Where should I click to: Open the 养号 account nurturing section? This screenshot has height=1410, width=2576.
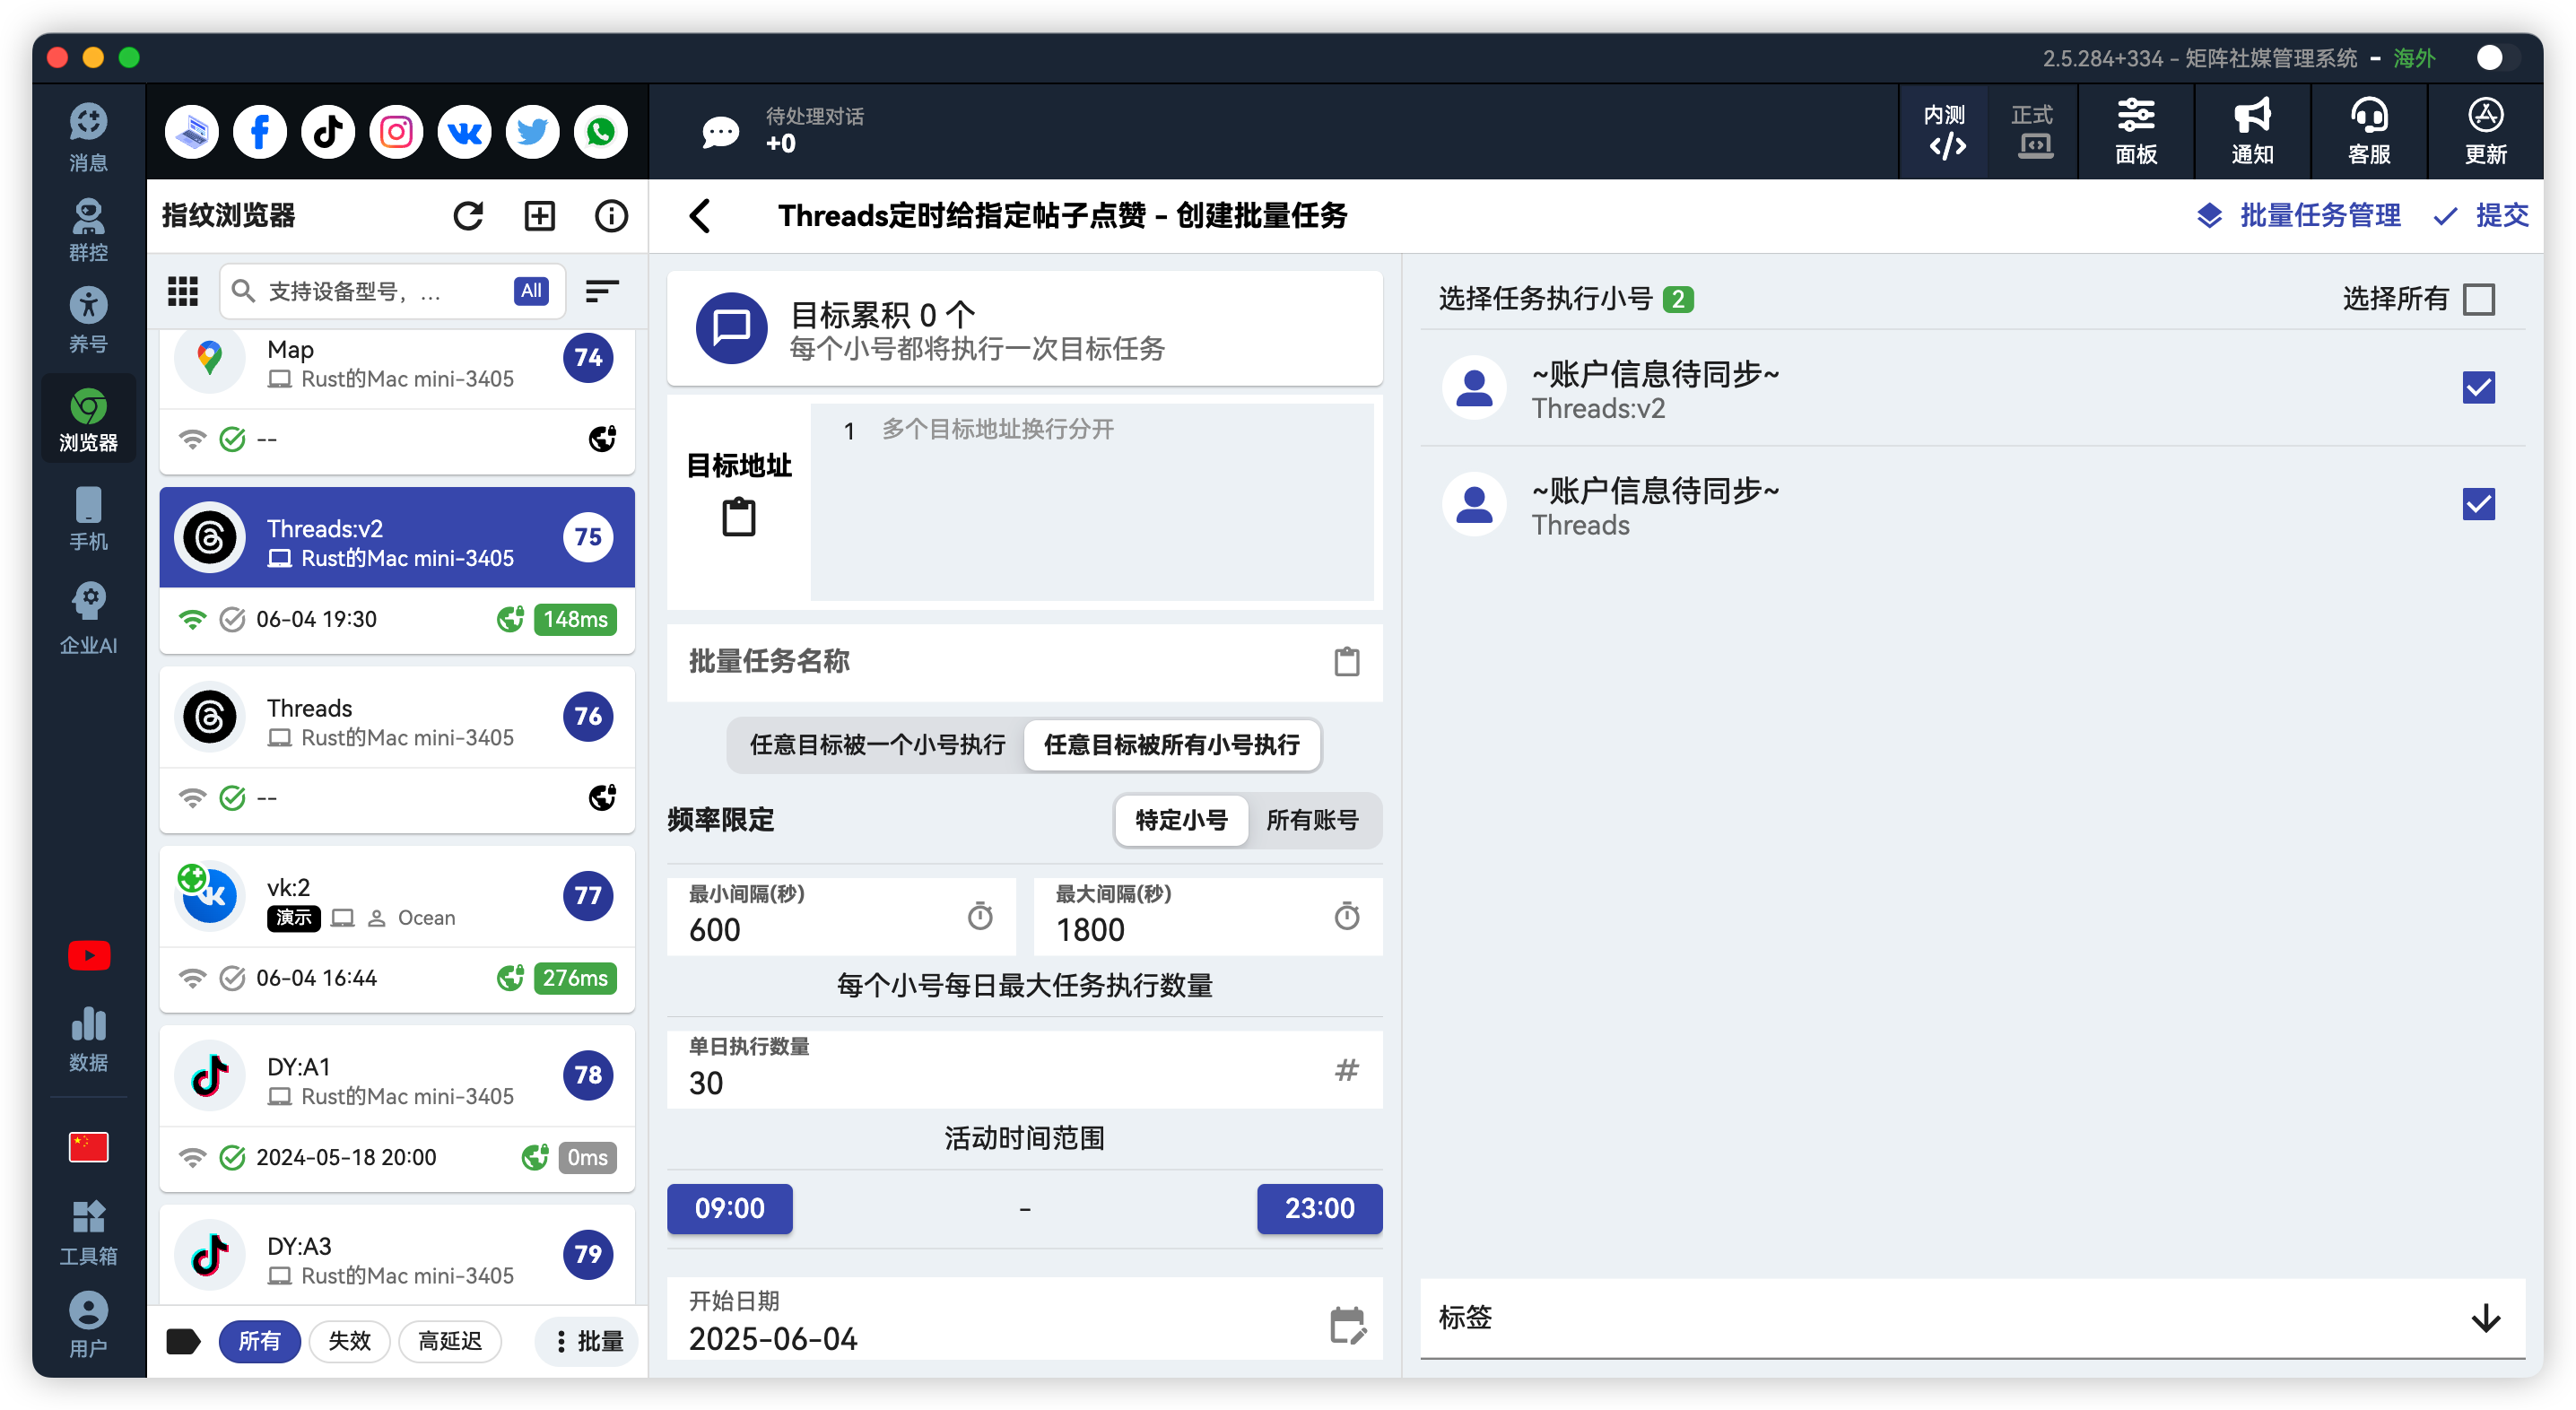tap(88, 320)
